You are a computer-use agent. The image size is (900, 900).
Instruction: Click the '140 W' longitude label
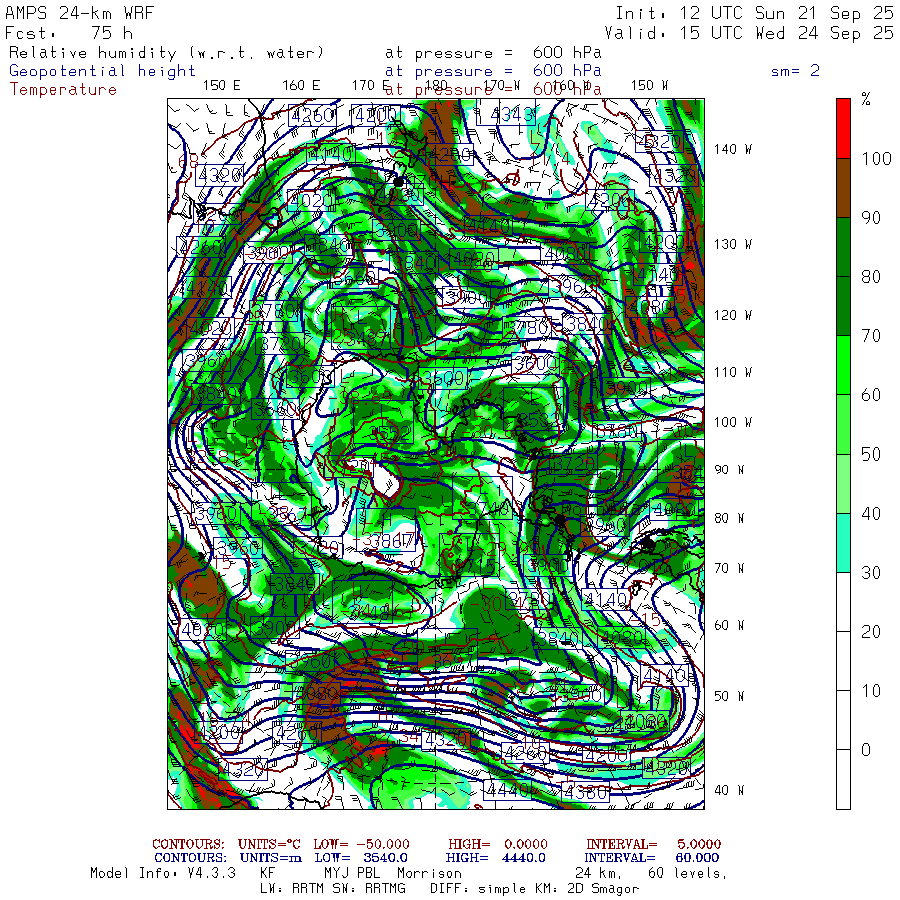click(733, 149)
